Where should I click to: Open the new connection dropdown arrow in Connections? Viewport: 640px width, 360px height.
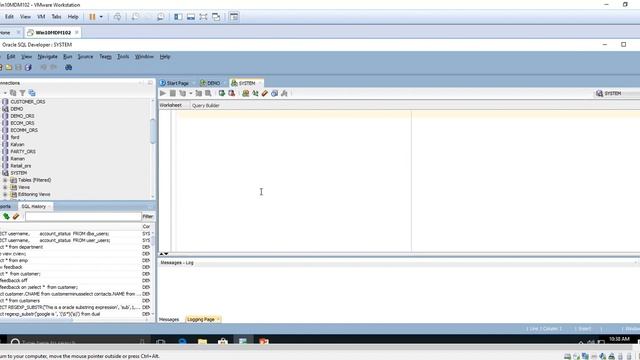[5, 93]
